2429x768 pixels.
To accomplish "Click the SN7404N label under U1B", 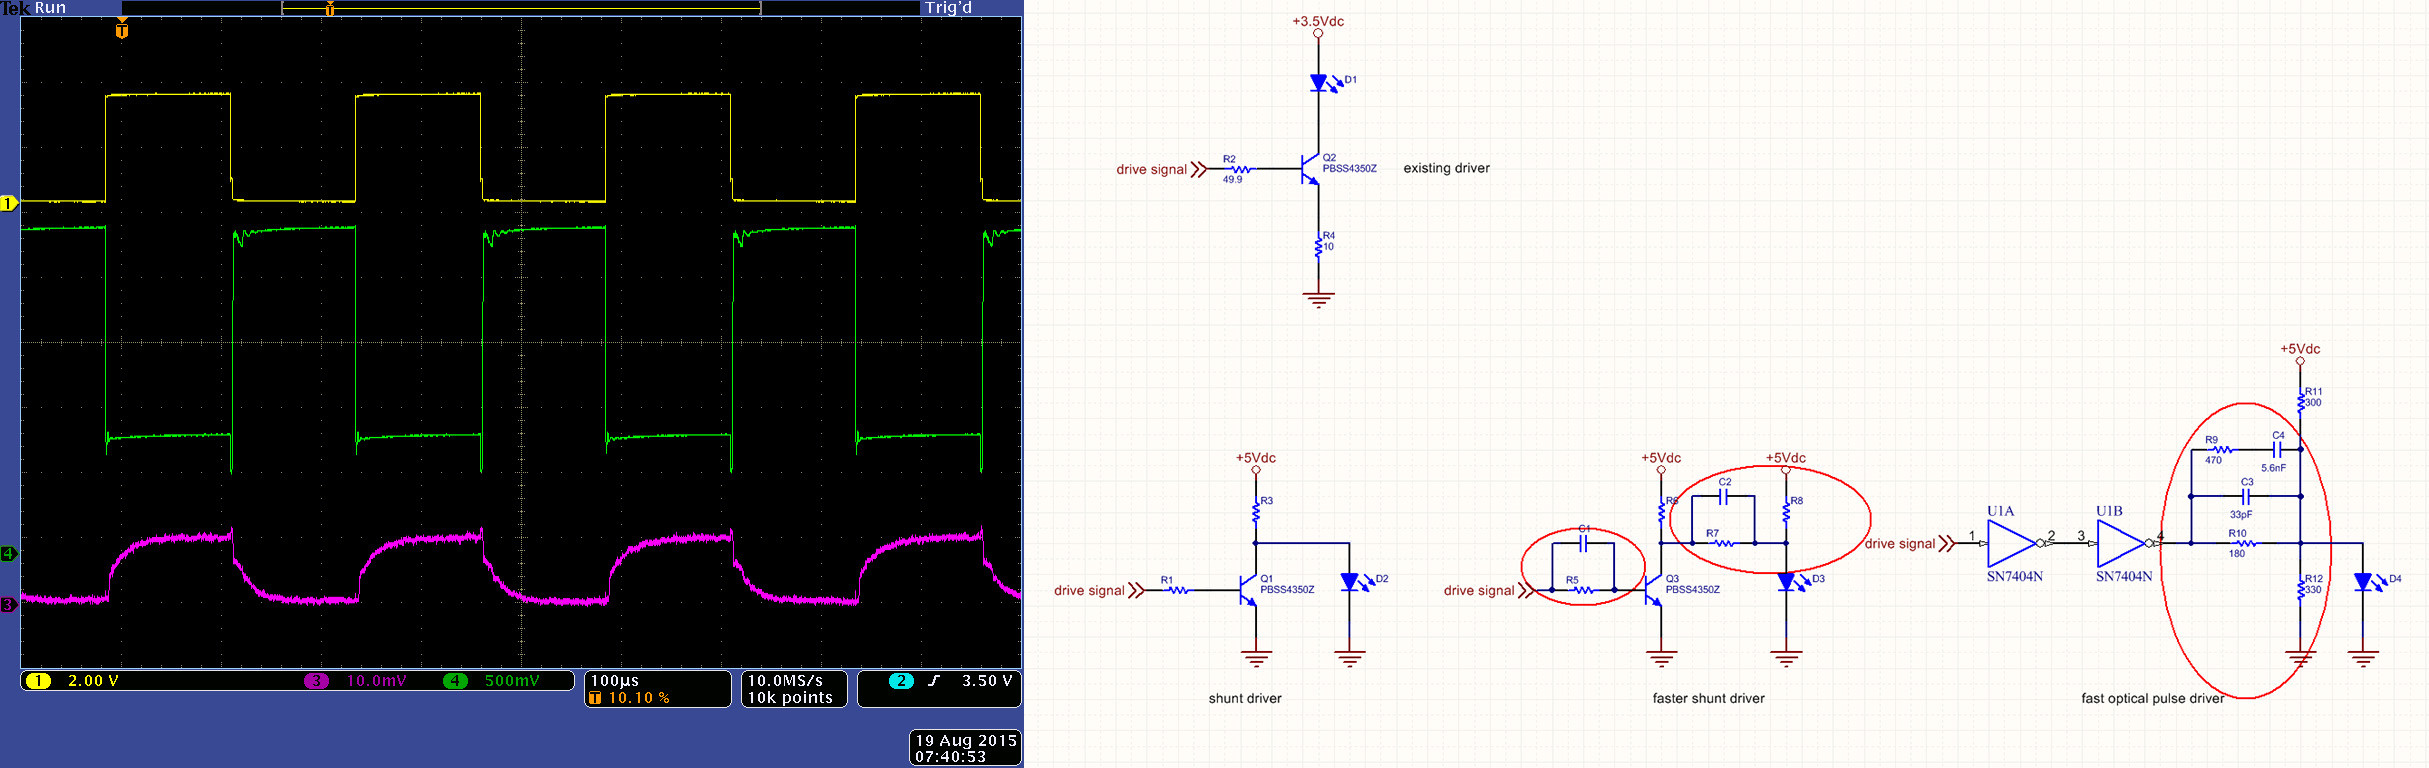I will 2124,576.
